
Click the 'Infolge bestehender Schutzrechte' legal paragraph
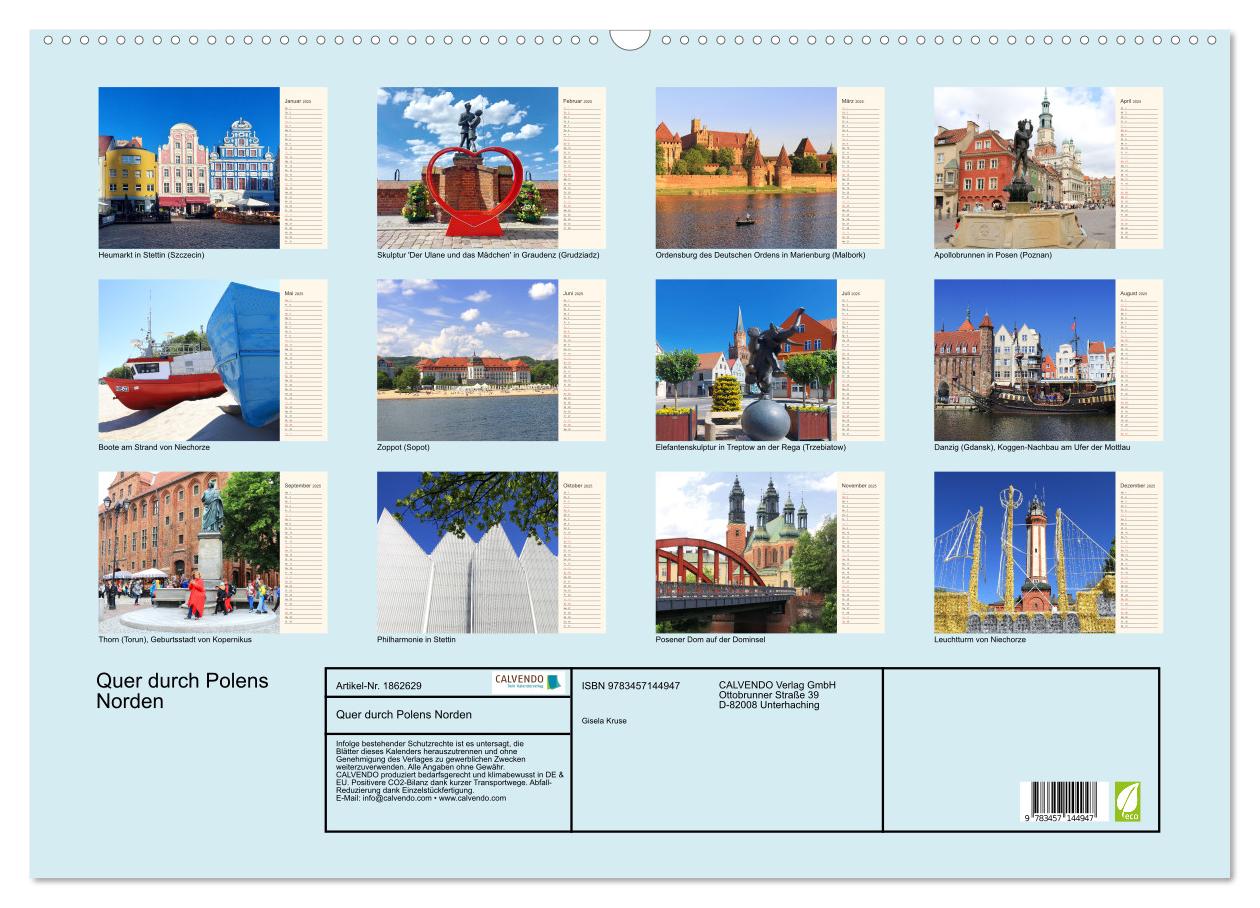[x=450, y=770]
